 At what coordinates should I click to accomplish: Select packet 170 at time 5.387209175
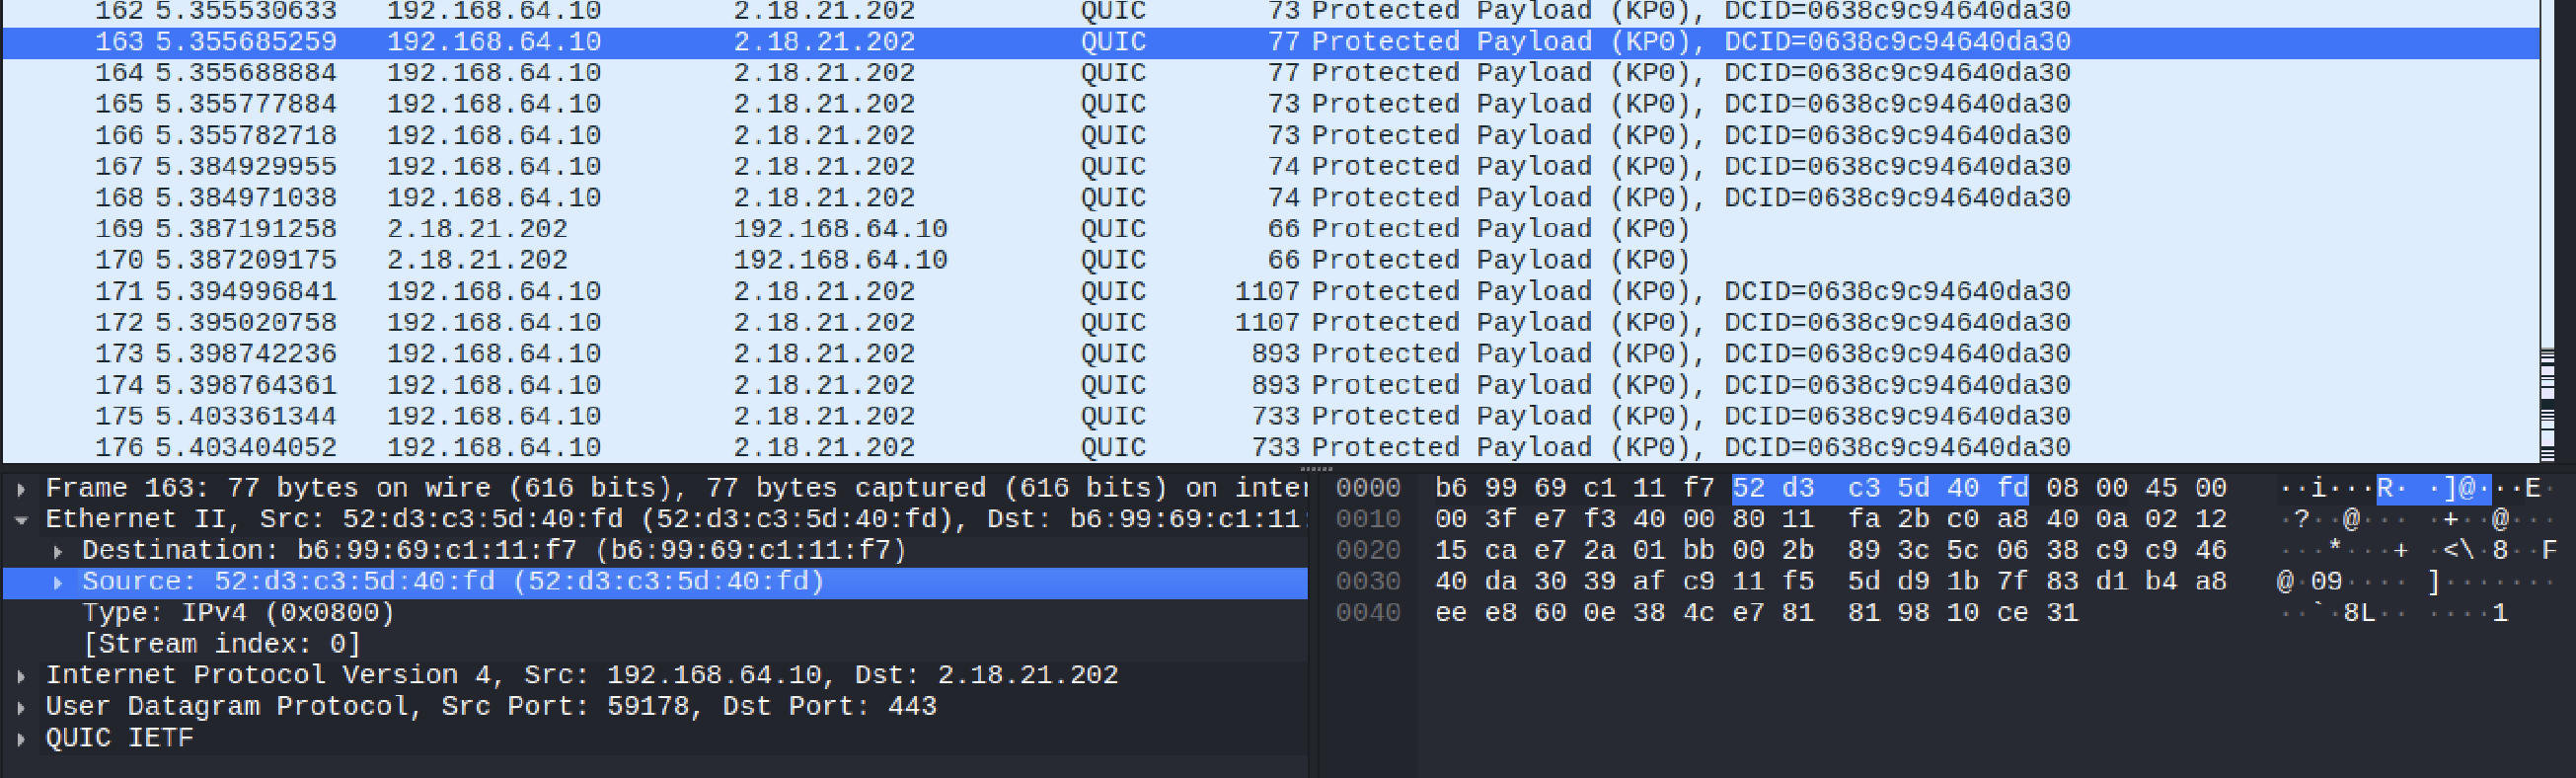pyautogui.click(x=1270, y=260)
